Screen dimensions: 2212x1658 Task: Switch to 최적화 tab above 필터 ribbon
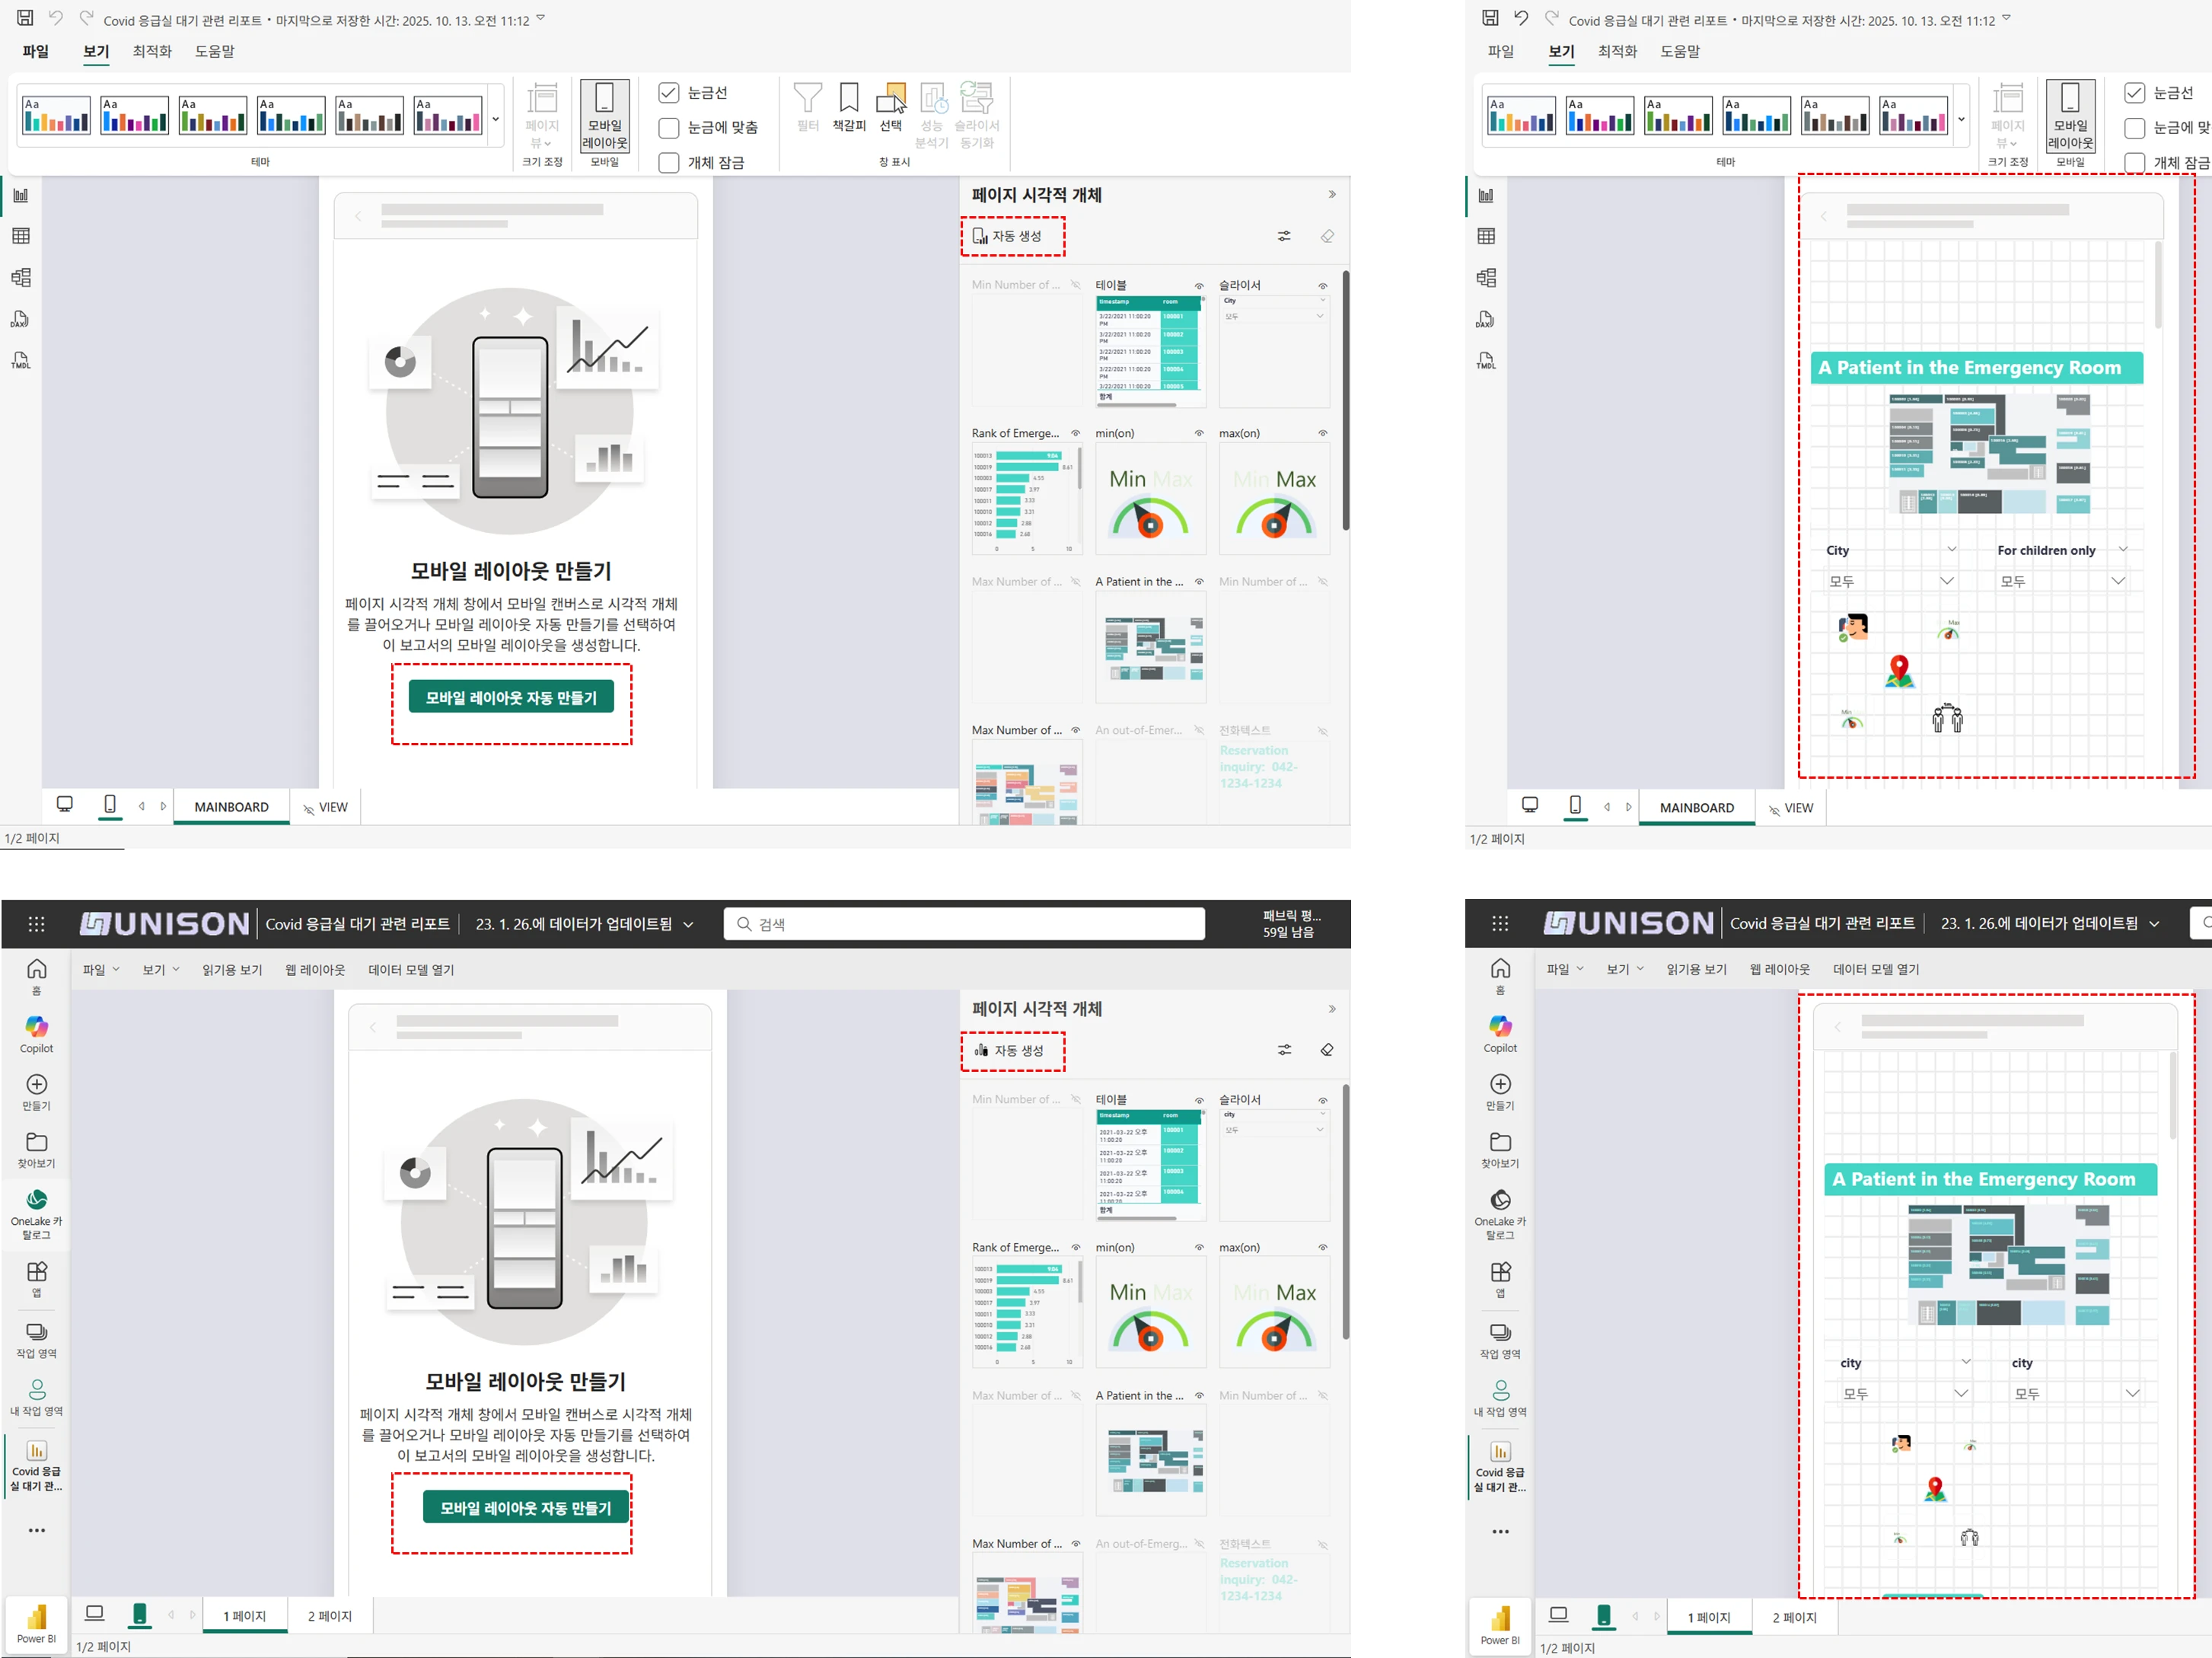point(152,51)
